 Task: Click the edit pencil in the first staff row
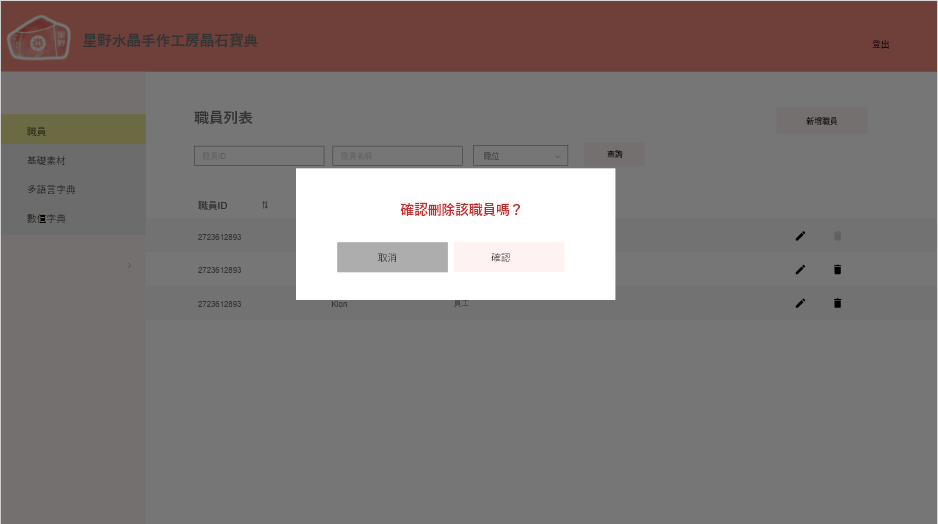(800, 236)
